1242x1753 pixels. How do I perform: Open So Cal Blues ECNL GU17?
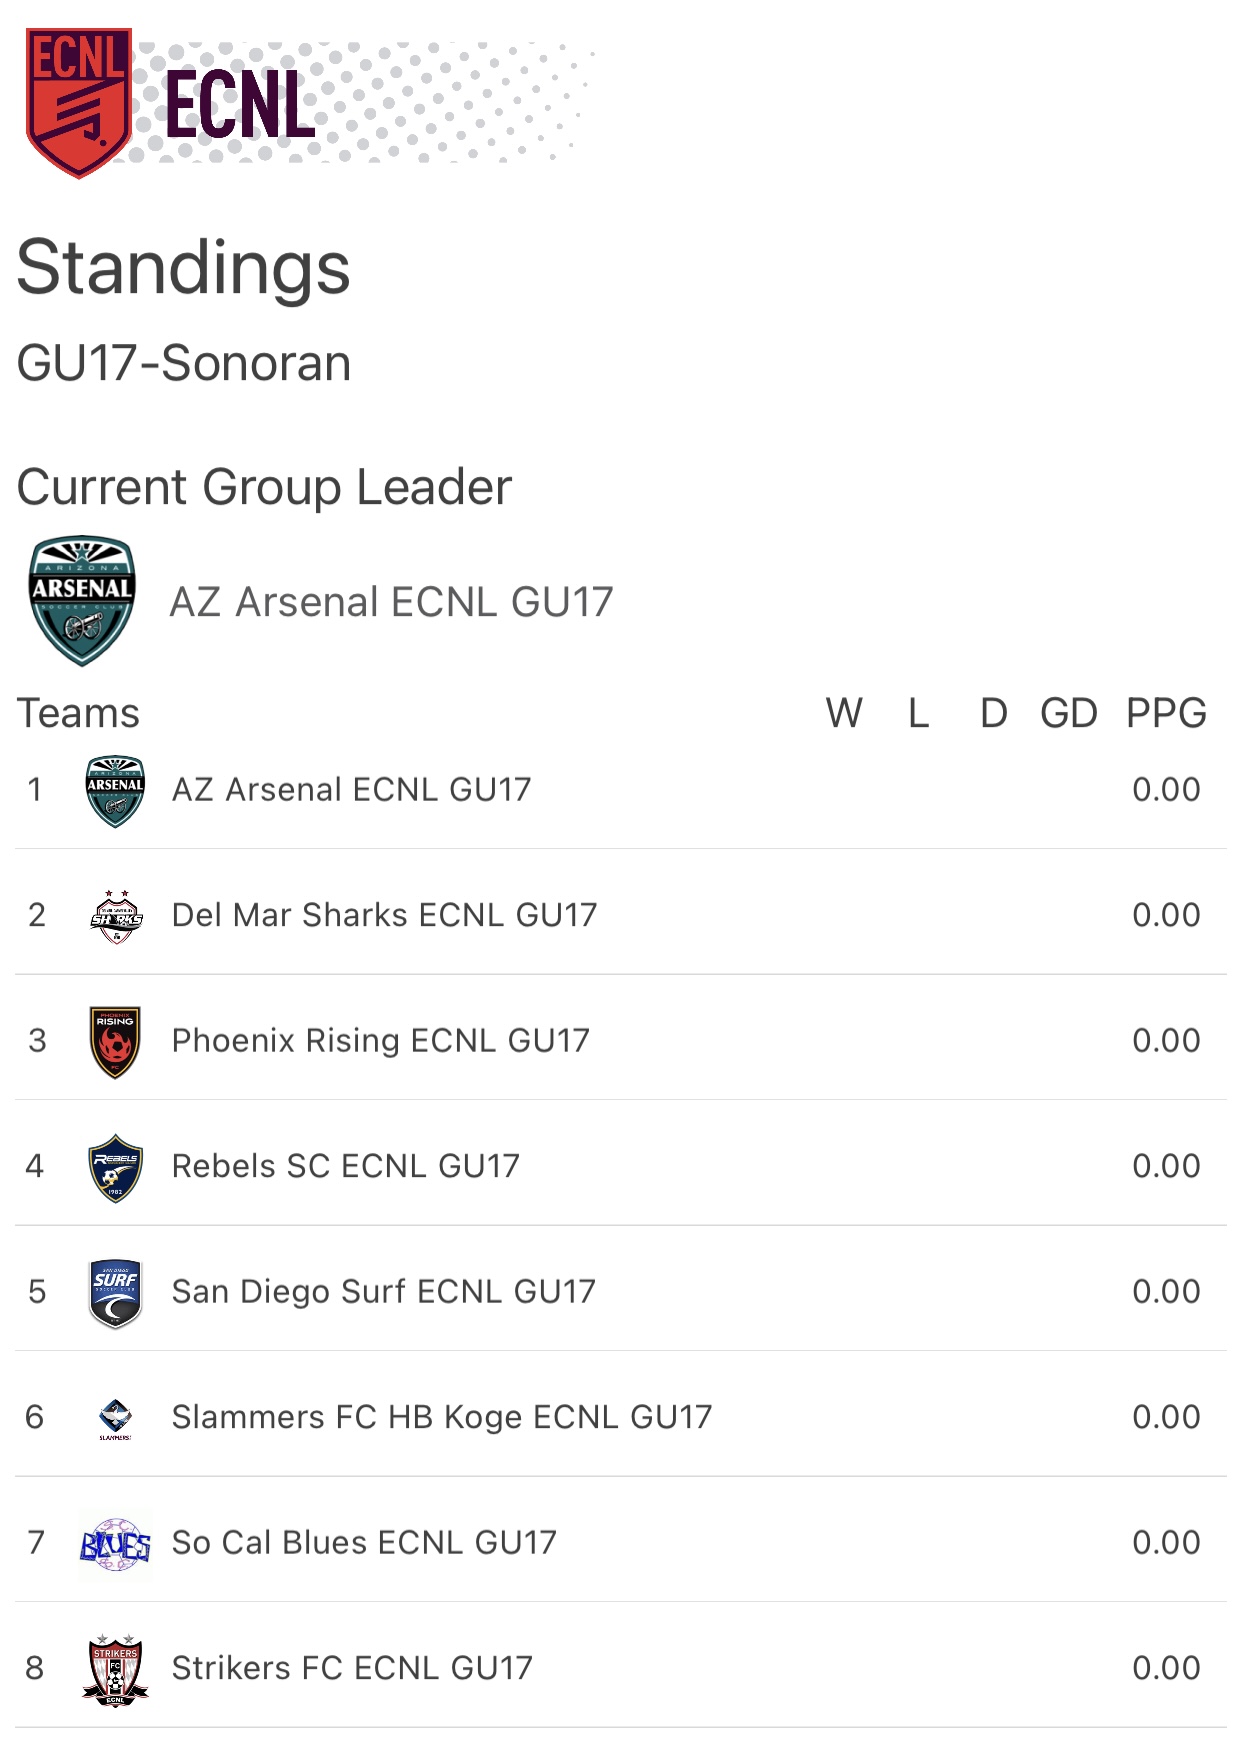pyautogui.click(x=364, y=1543)
